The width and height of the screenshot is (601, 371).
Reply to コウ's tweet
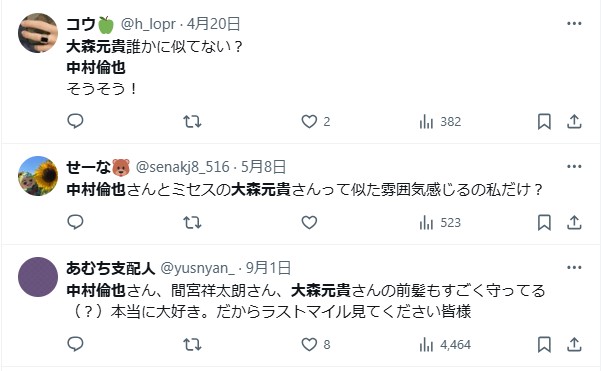click(x=75, y=121)
